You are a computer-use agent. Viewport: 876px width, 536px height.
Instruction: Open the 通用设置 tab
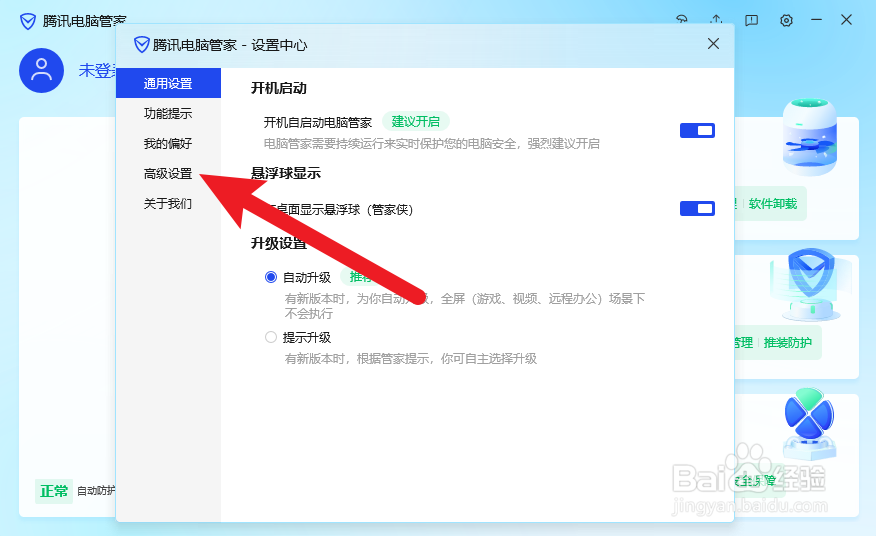[168, 83]
